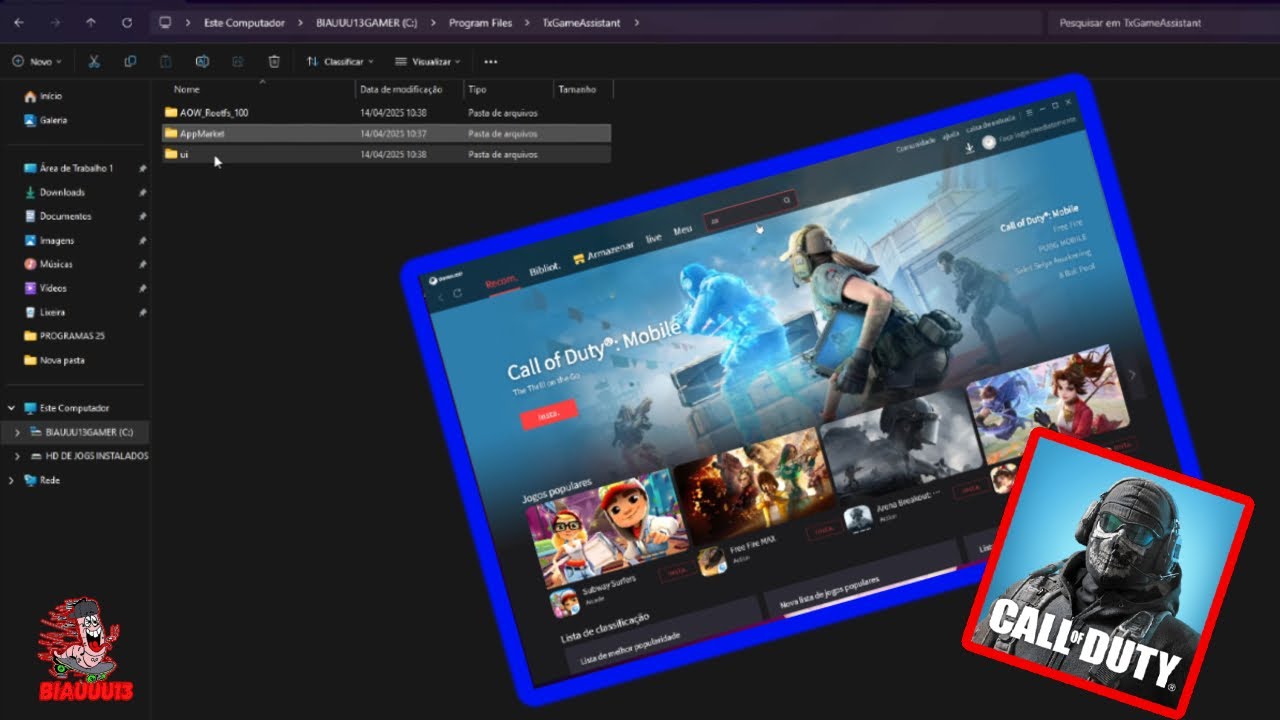Click Este Computador breadcrumb in address bar
Image resolution: width=1280 pixels, height=720 pixels.
pos(244,22)
